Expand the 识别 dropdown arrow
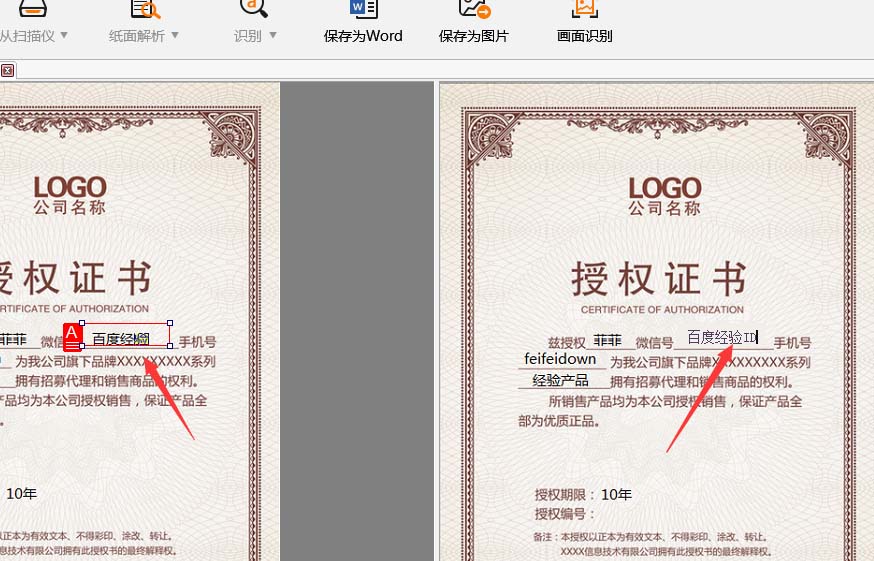Image resolution: width=874 pixels, height=561 pixels. click(273, 35)
